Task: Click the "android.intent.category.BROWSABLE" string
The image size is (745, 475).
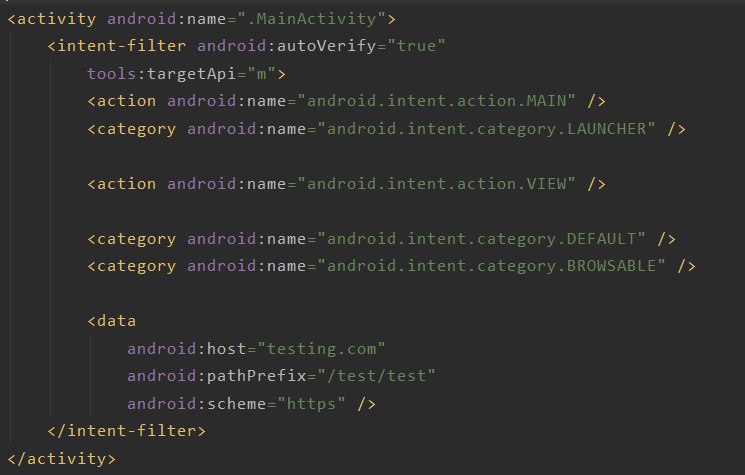Action: tap(491, 266)
